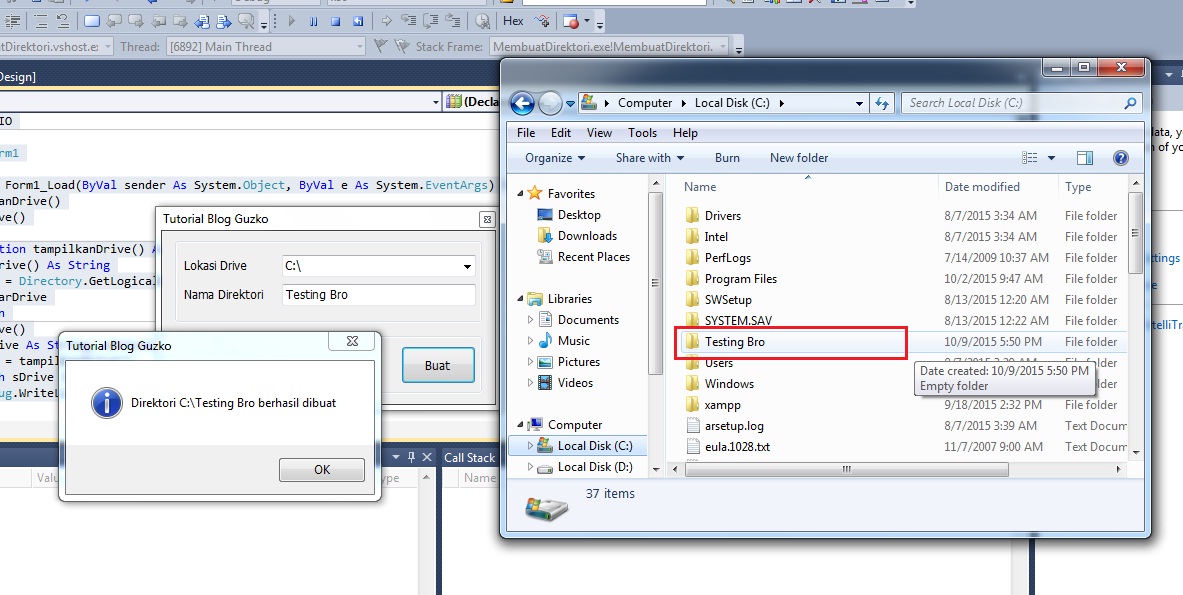Open the recent pages dropdown next to Forward

point(570,104)
